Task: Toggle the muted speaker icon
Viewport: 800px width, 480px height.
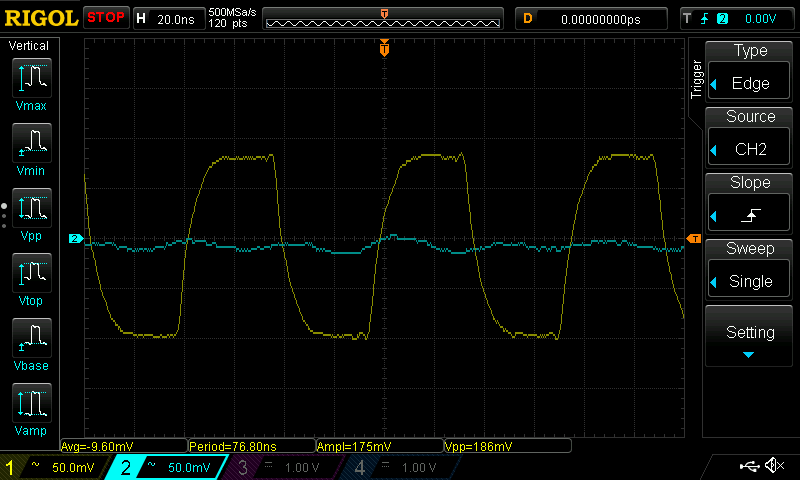Action: [774, 466]
